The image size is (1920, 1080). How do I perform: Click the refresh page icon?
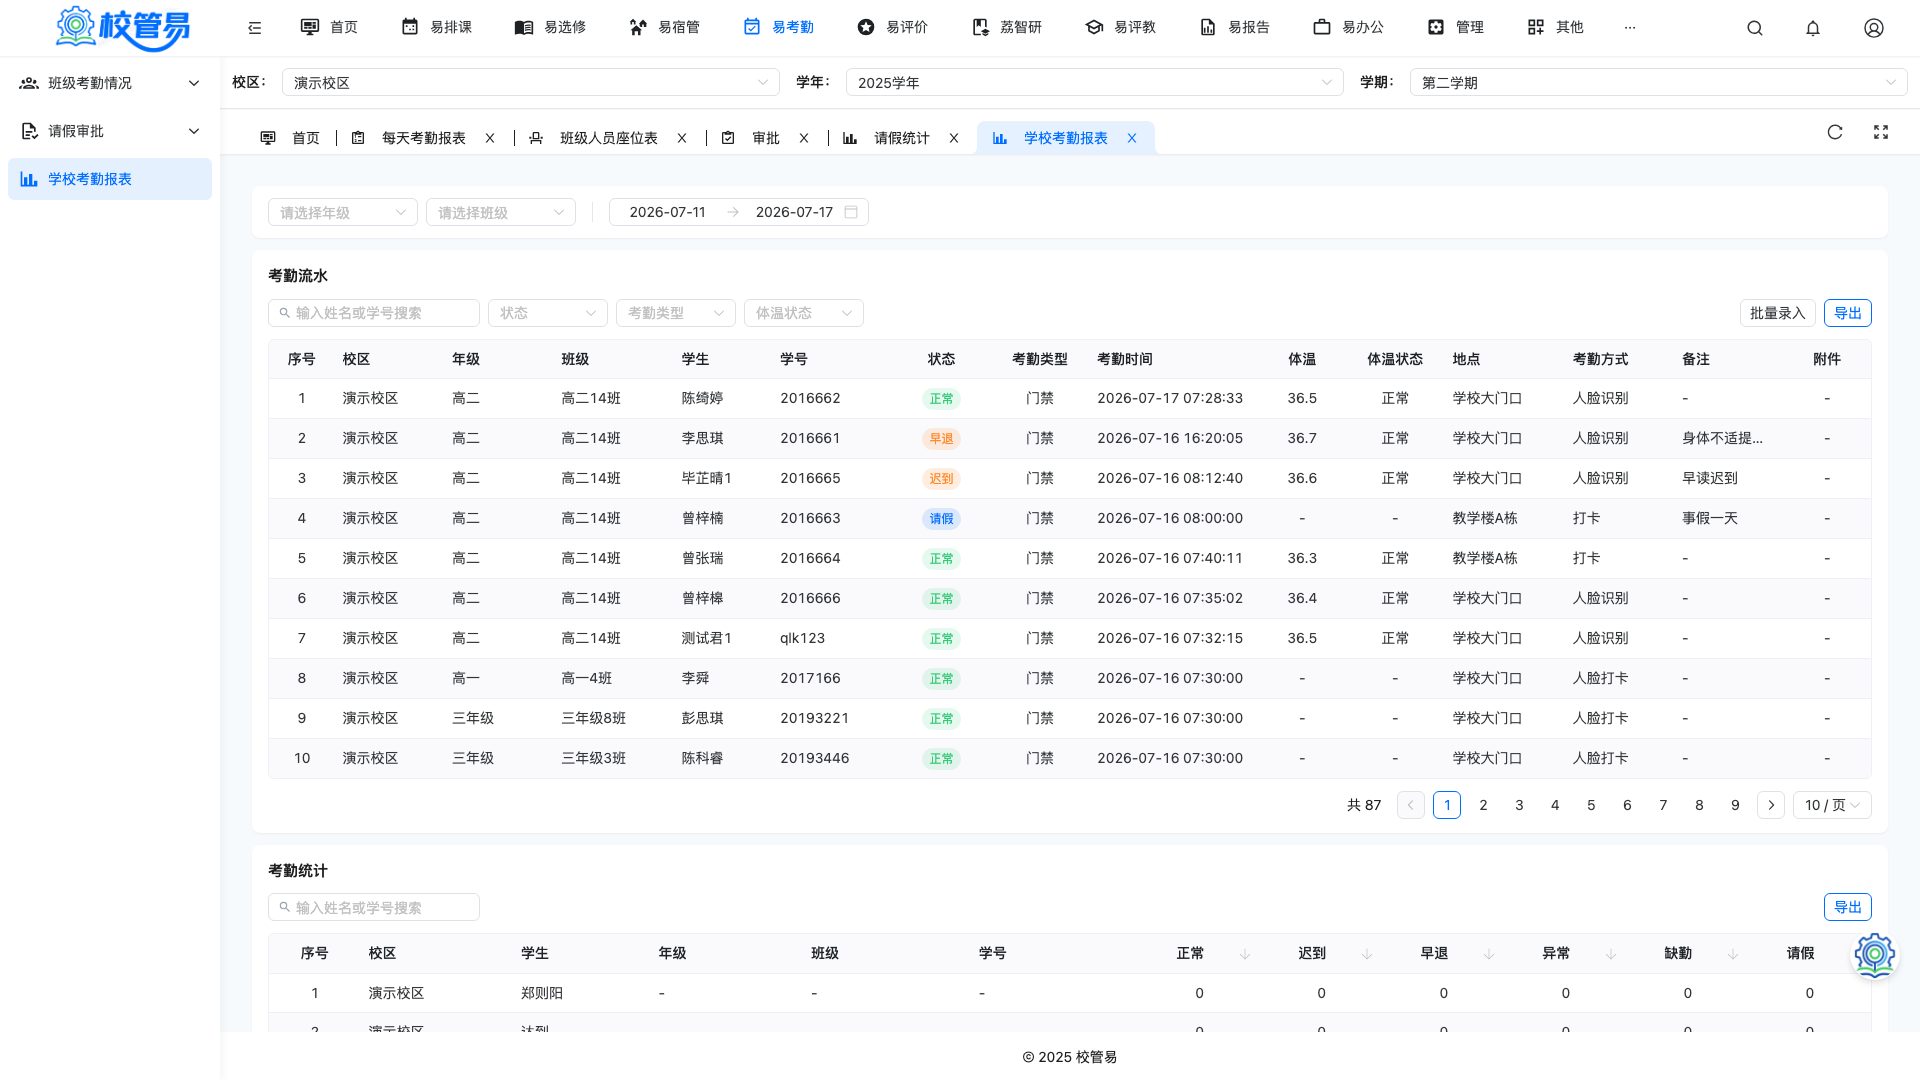[x=1835, y=132]
